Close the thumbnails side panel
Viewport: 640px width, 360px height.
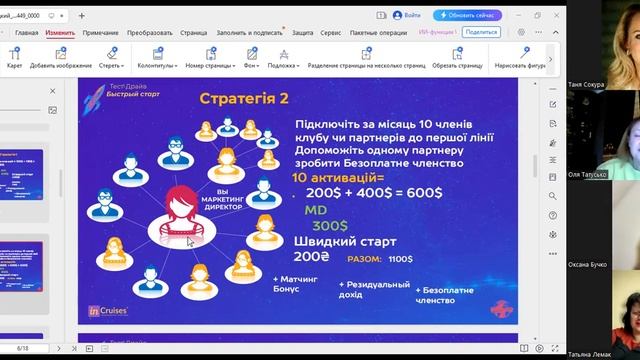[x=53, y=91]
